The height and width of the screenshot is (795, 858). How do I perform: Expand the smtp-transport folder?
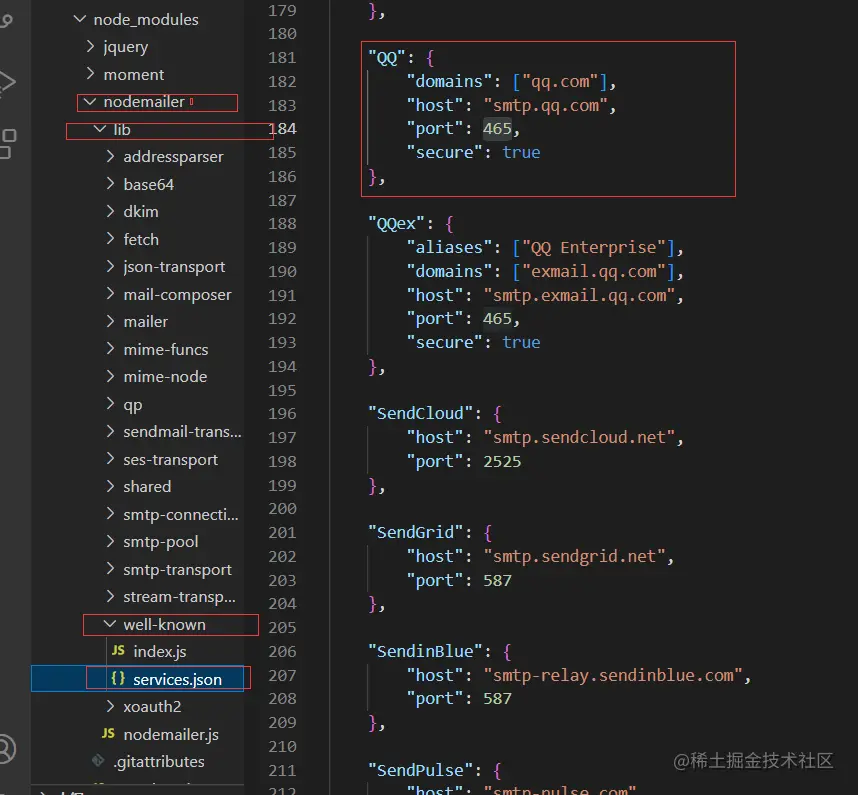point(110,569)
